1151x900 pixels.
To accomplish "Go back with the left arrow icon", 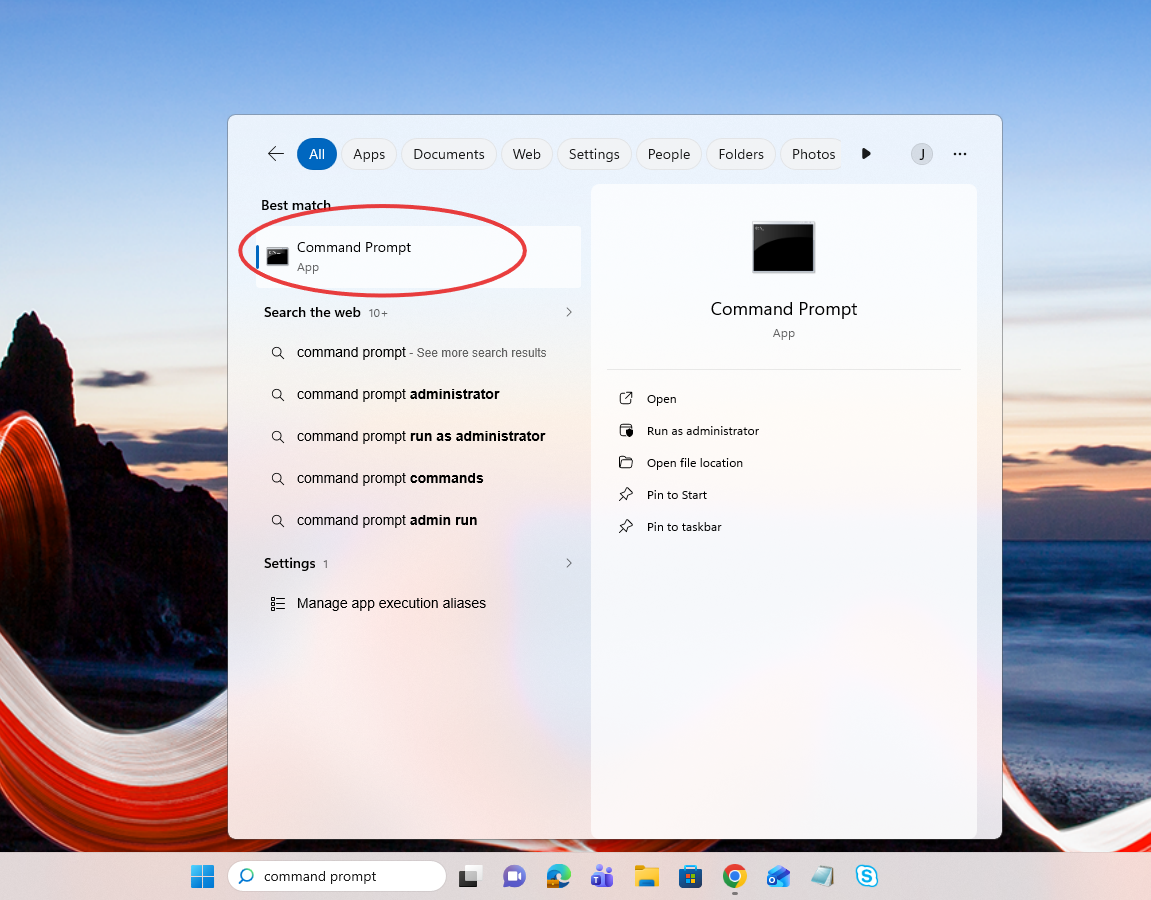I will tap(276, 154).
